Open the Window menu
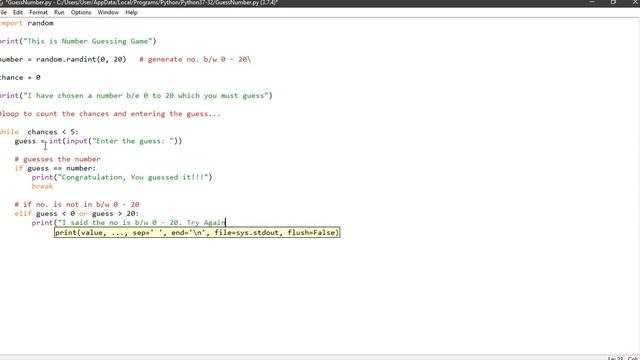 click(x=108, y=12)
